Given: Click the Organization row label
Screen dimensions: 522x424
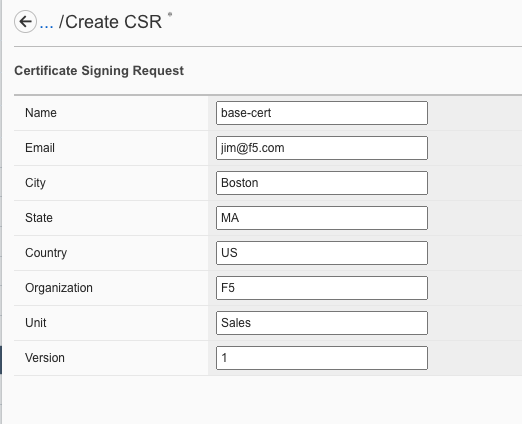Looking at the screenshot, I should point(59,288).
